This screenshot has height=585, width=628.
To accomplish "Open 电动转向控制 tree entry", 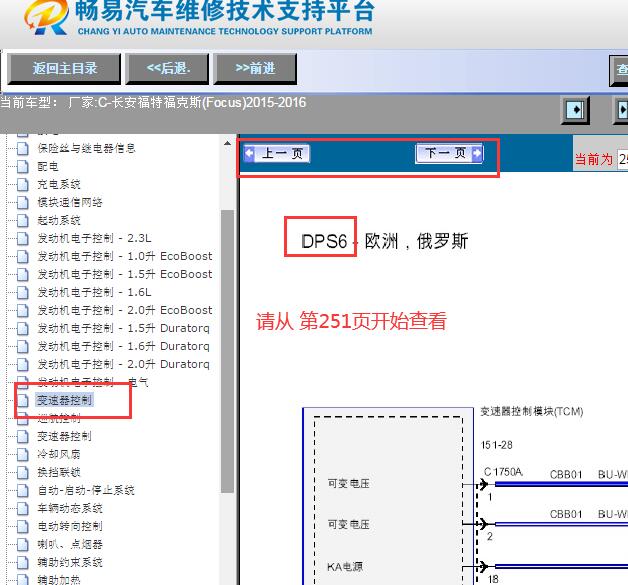I will click(x=70, y=526).
